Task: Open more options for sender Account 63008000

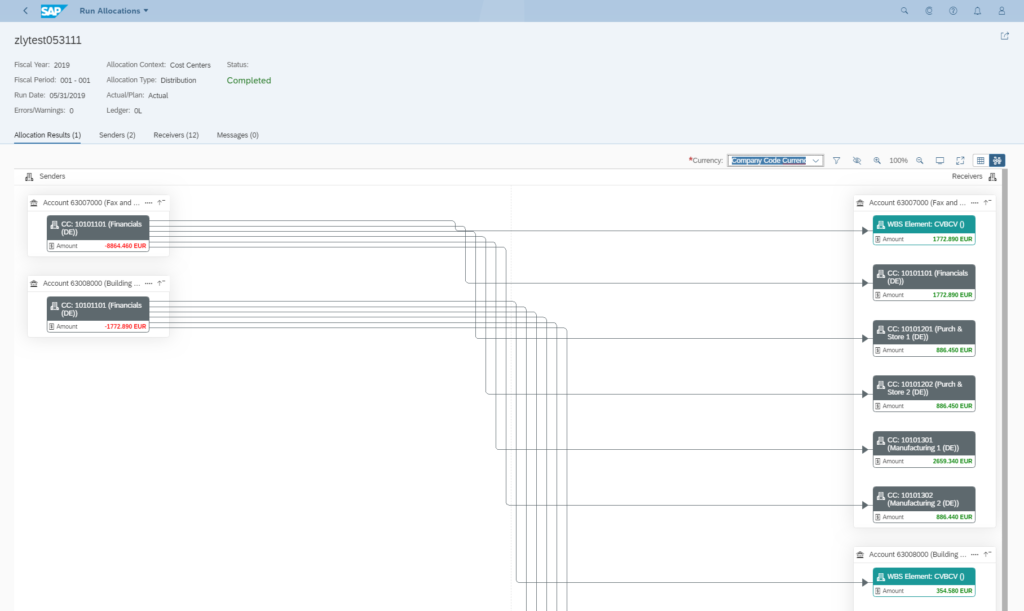Action: tap(148, 283)
